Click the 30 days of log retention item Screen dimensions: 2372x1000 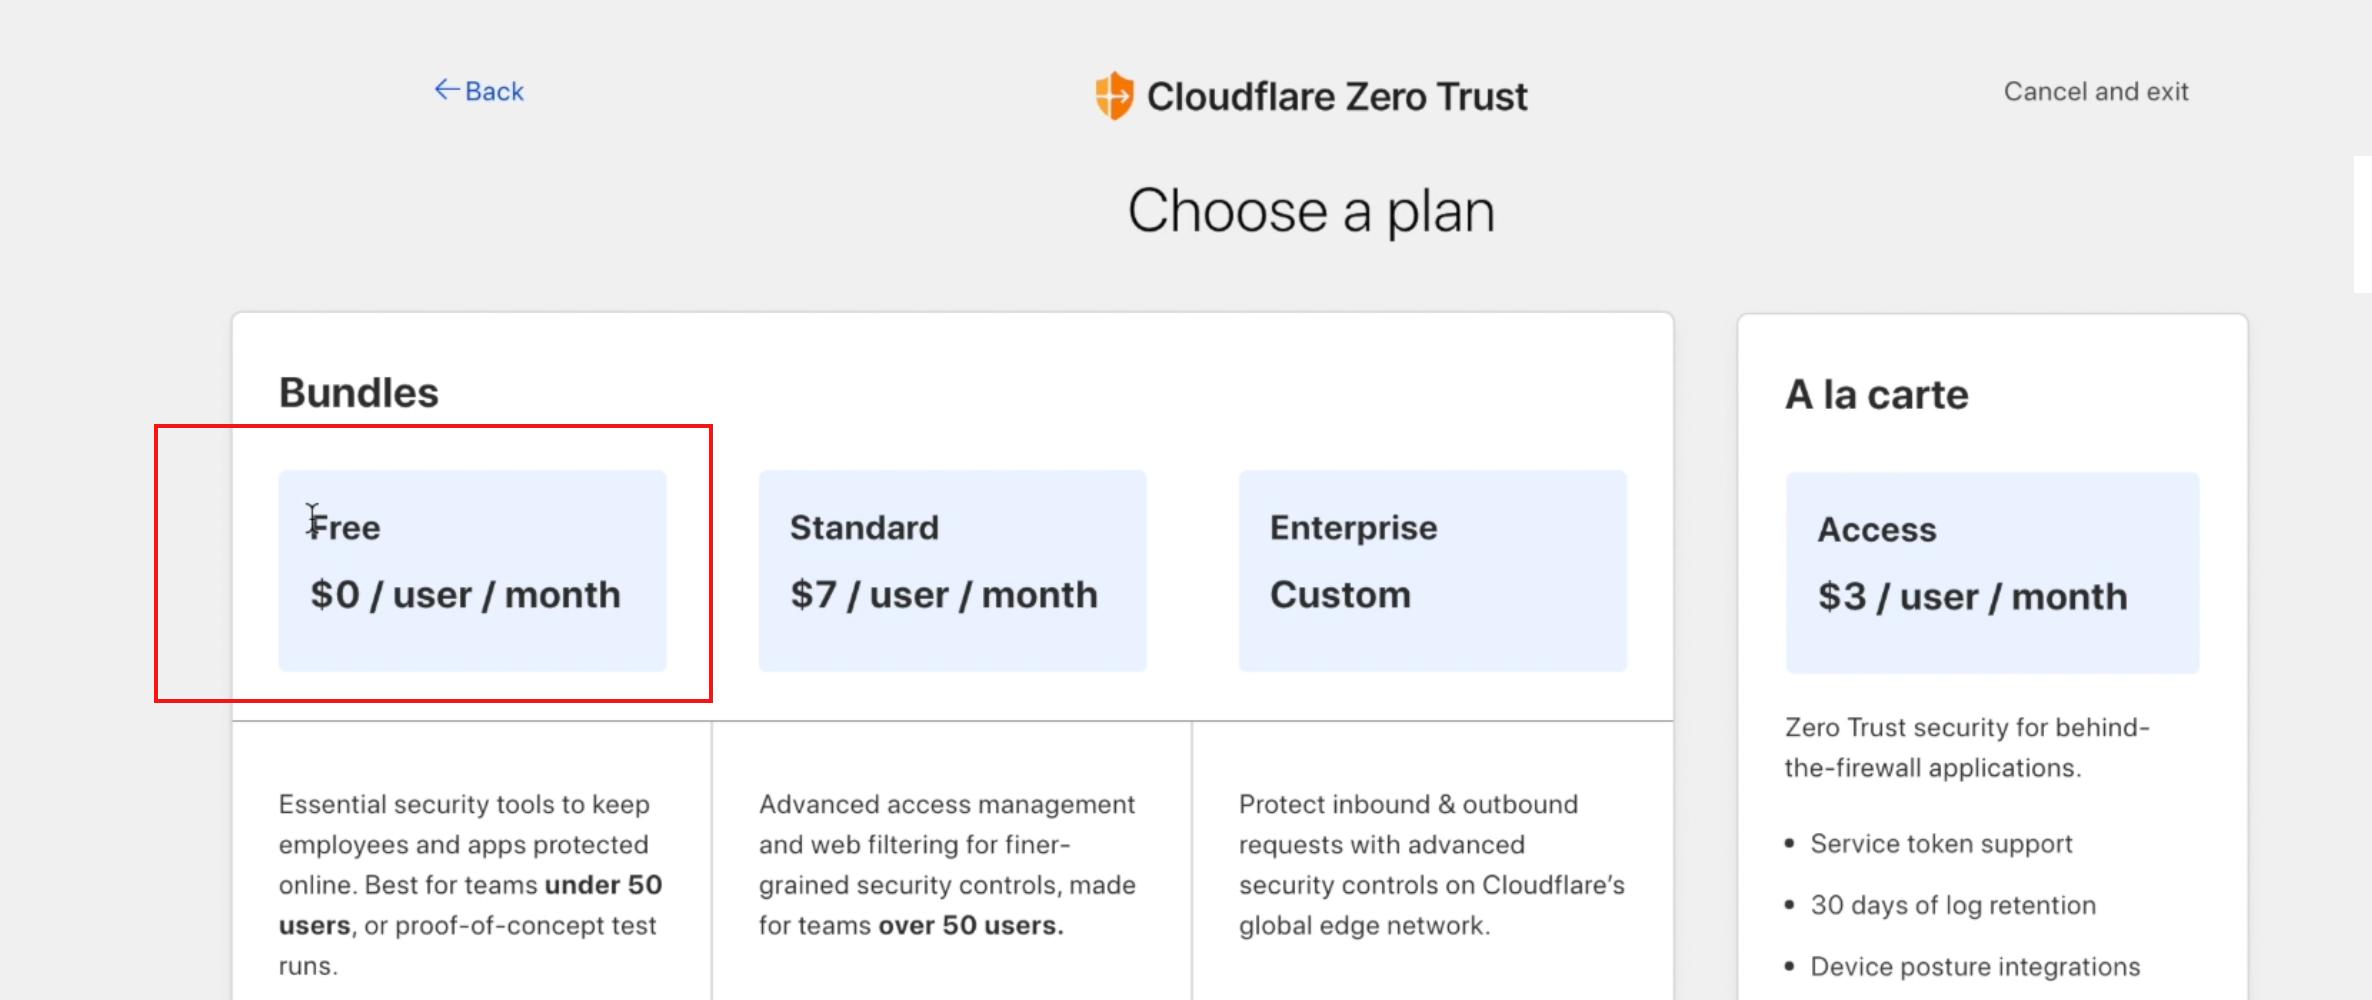tap(1952, 905)
